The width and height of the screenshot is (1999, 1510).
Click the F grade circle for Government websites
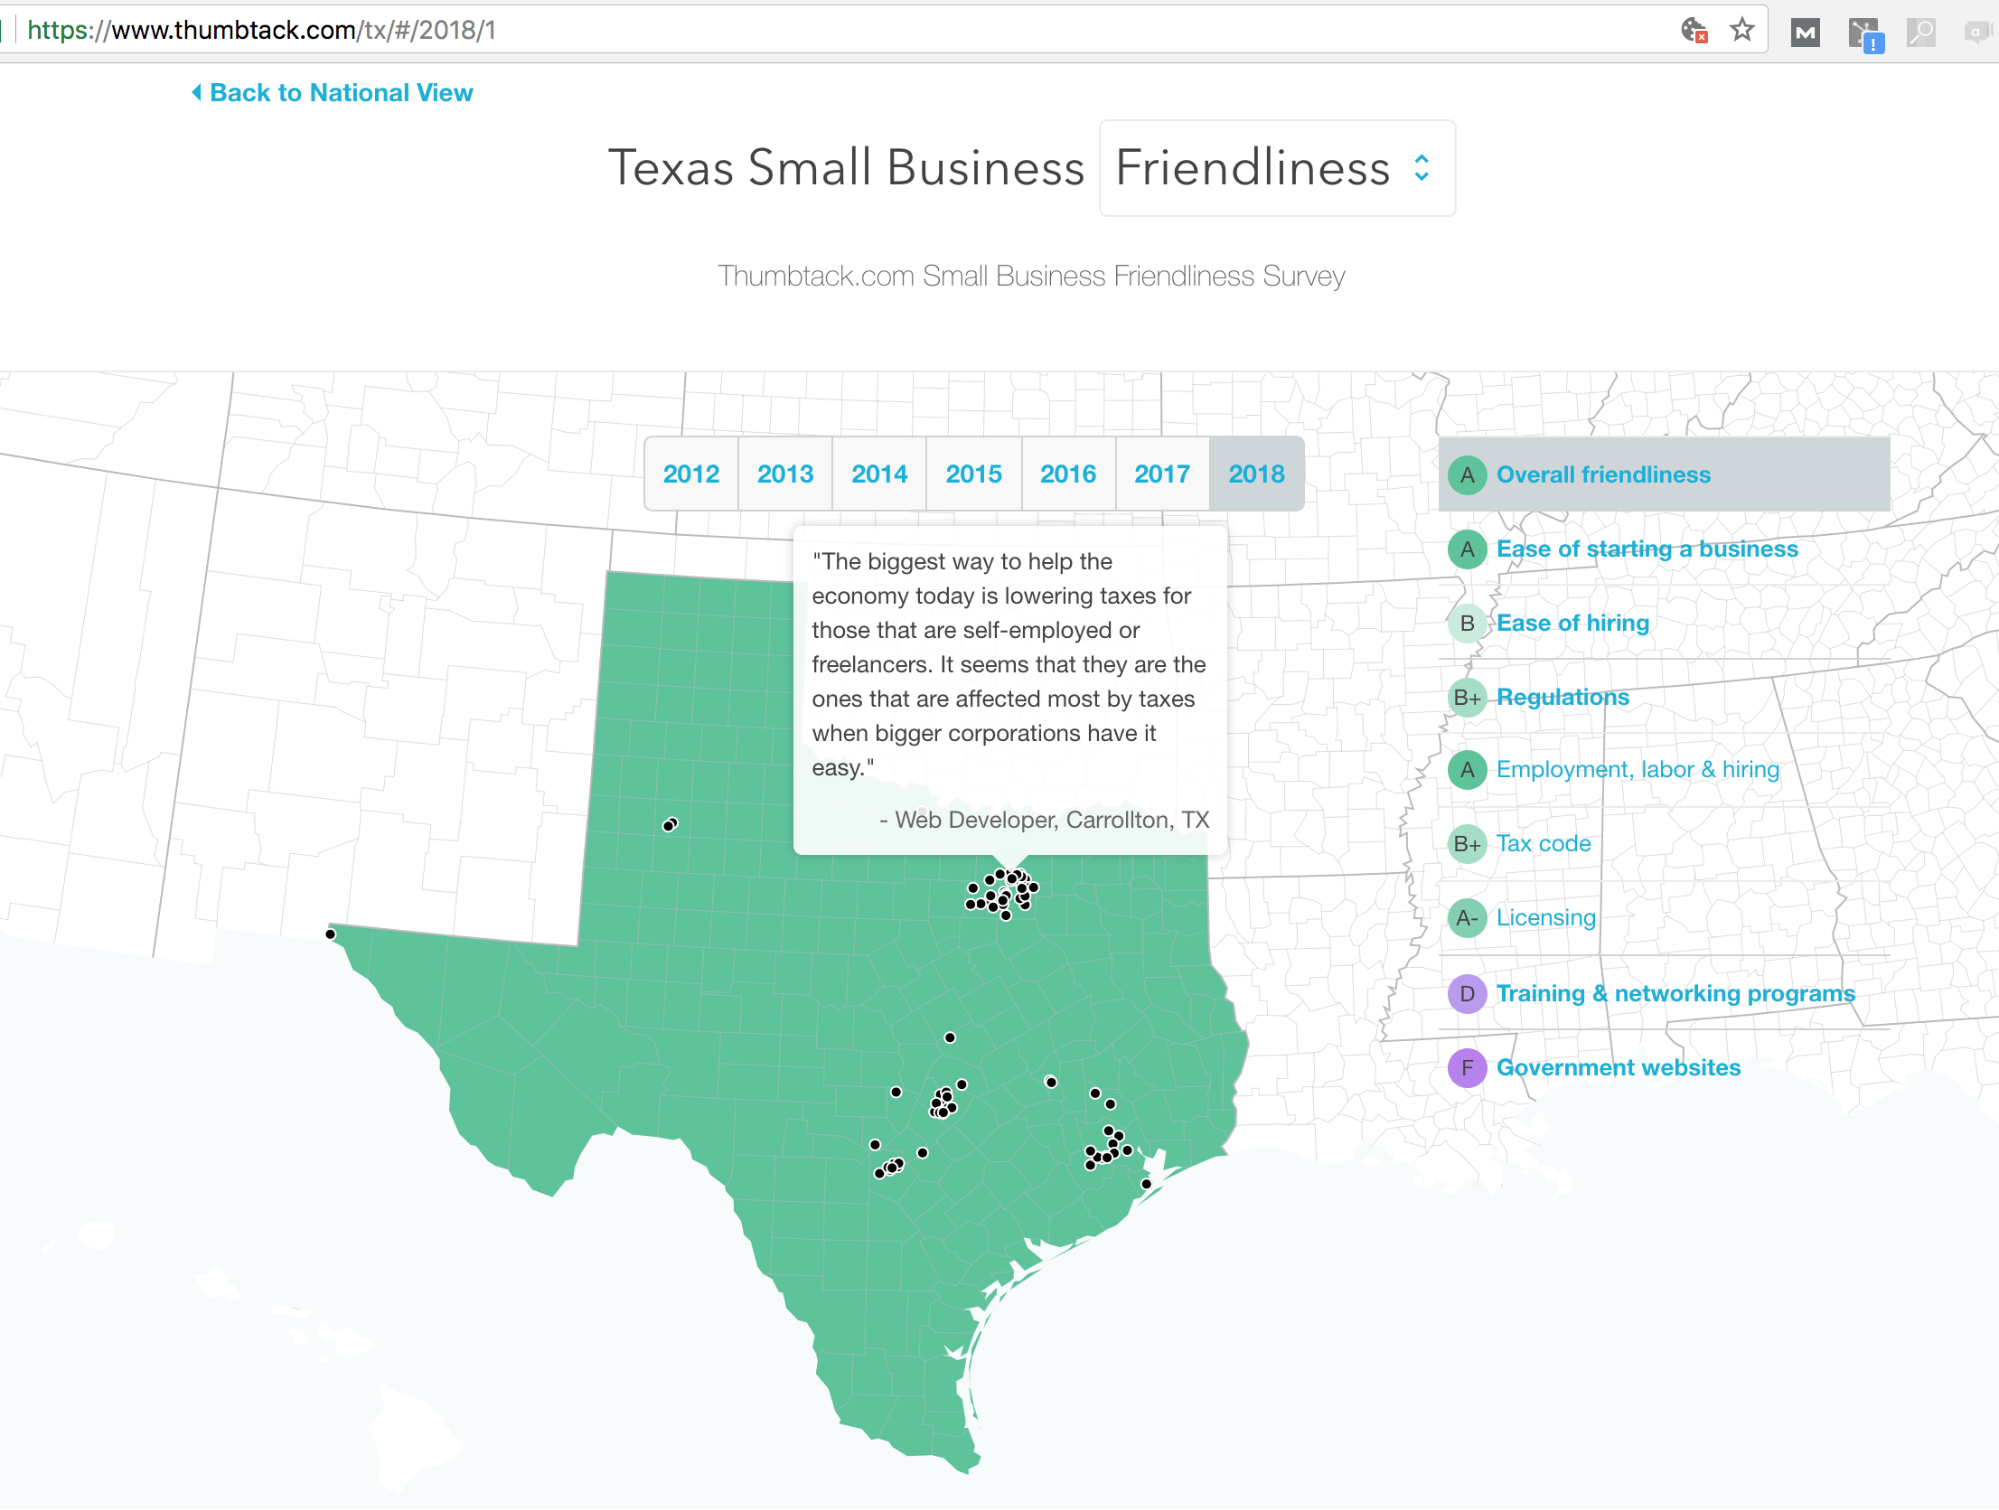[1467, 1068]
